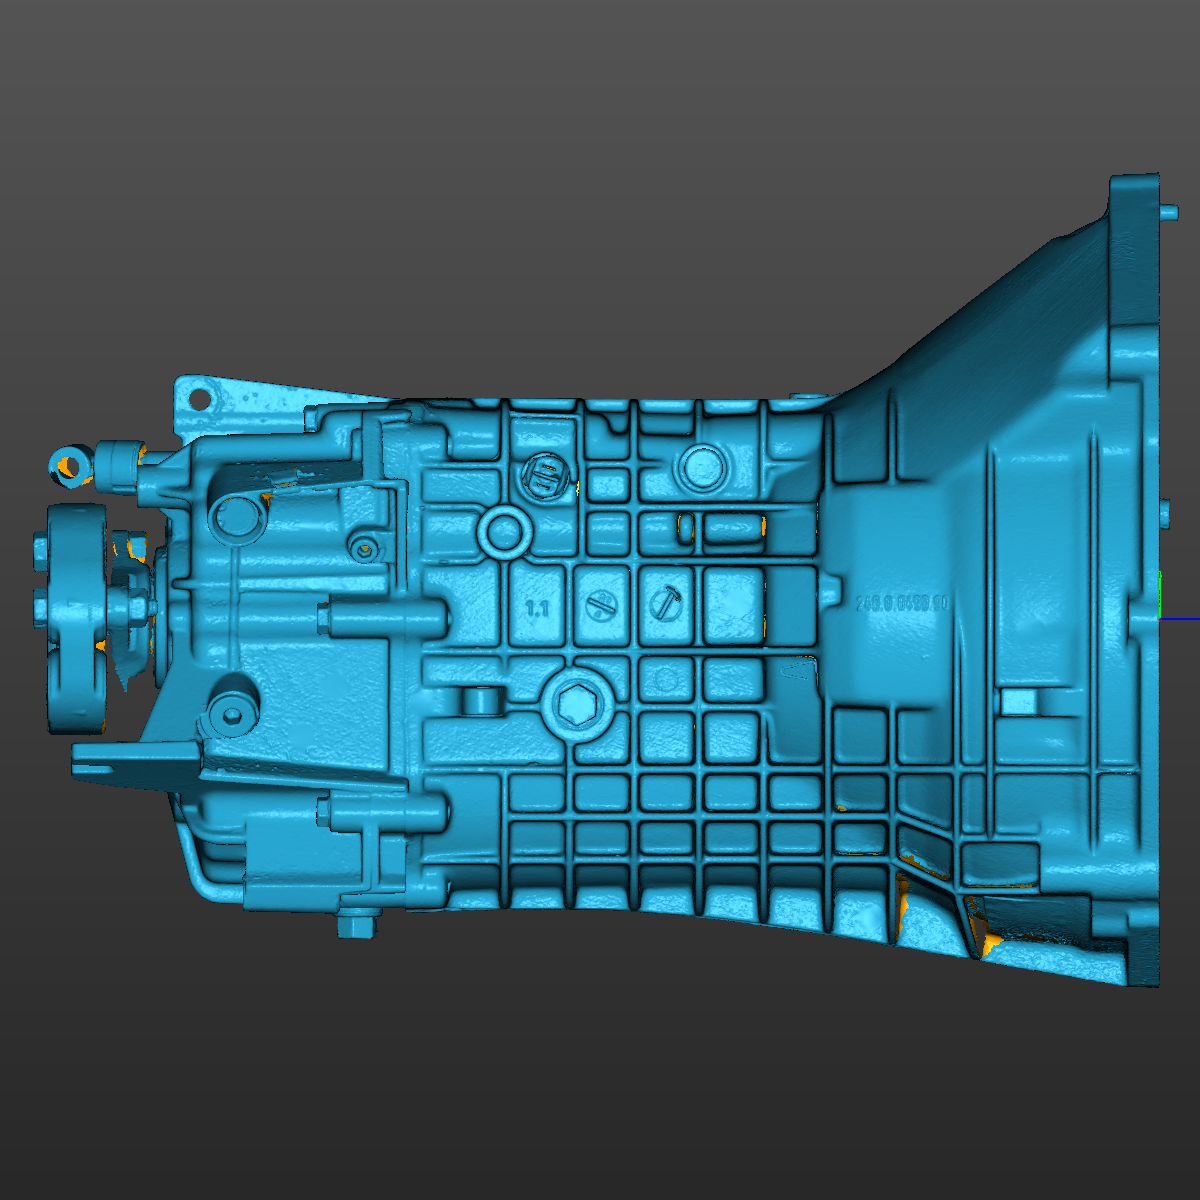Select the cast part number on the bell housing

(x=902, y=603)
